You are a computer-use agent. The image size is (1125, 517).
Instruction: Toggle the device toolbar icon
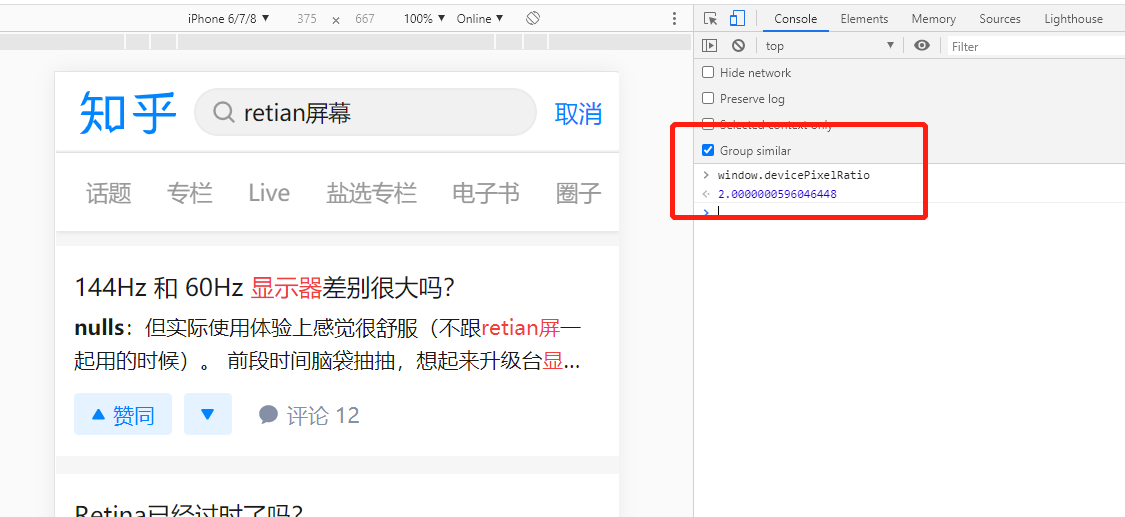pos(737,19)
